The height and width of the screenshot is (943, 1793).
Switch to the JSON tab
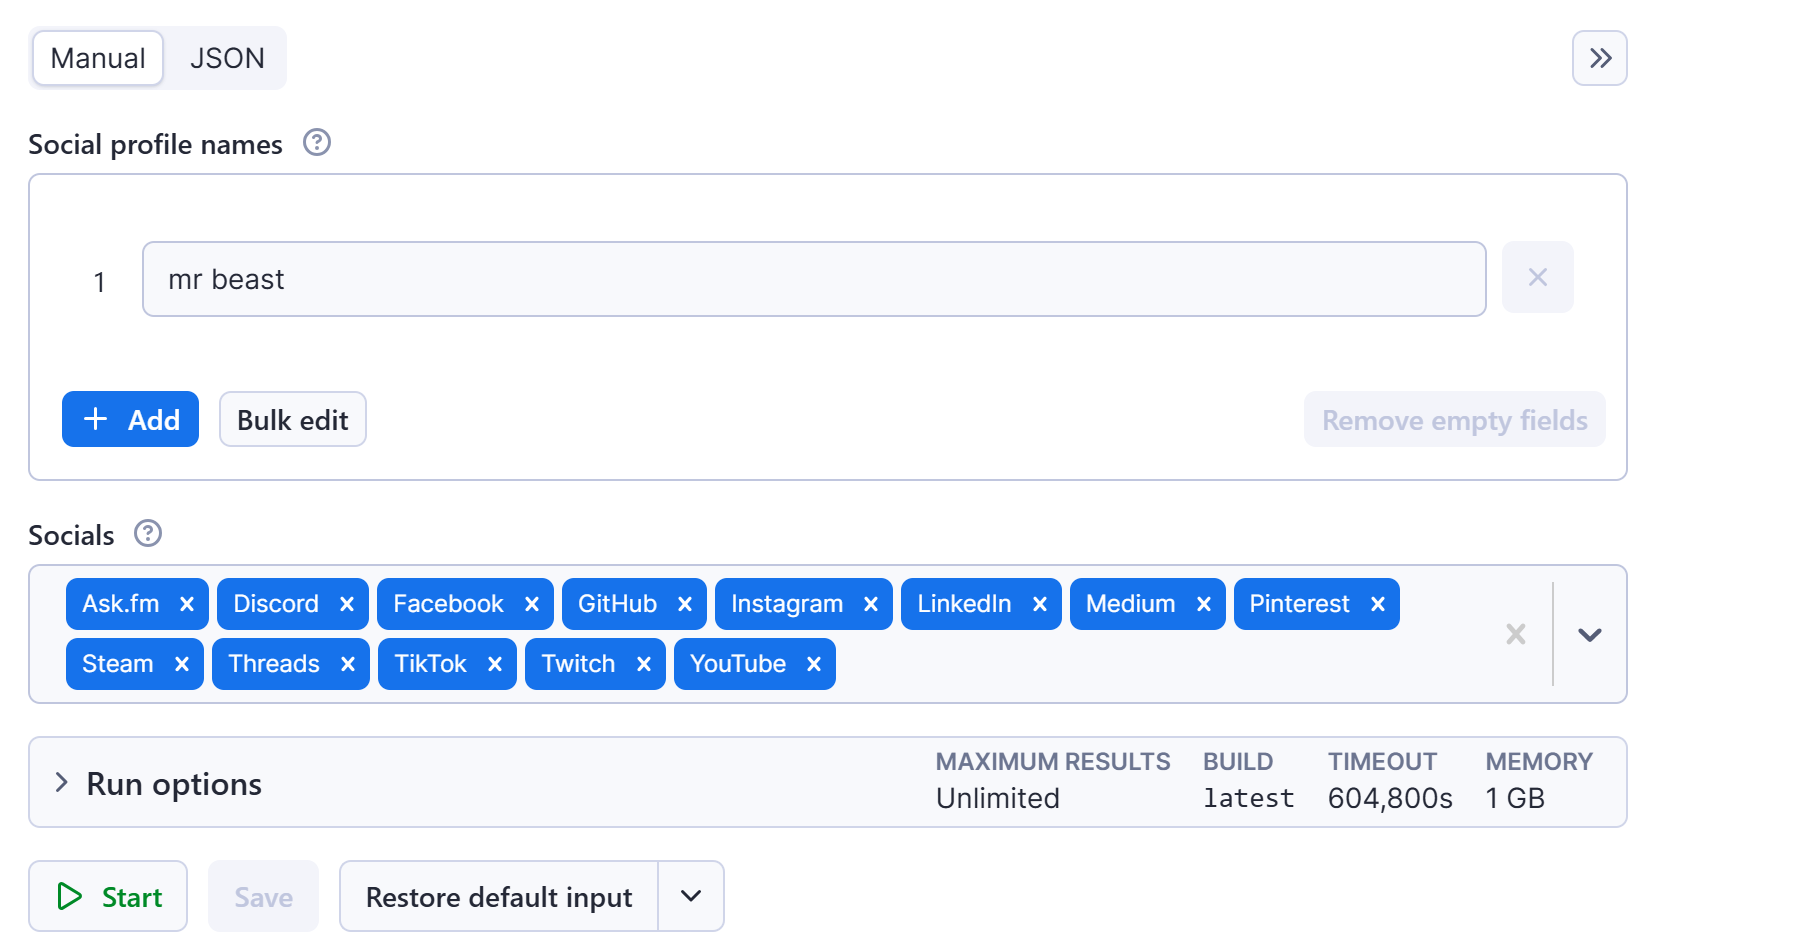(x=227, y=58)
